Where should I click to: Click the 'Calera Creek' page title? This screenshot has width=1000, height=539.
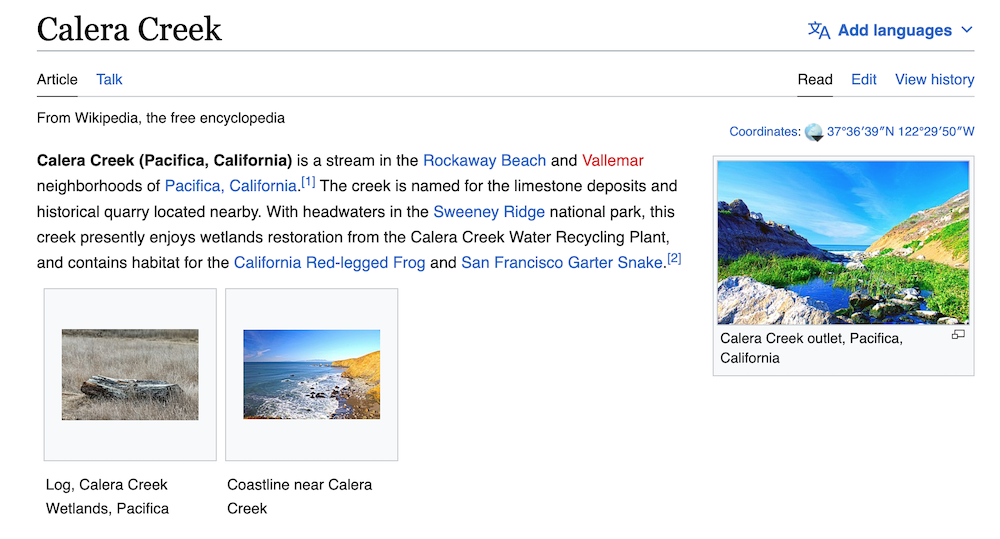(129, 29)
